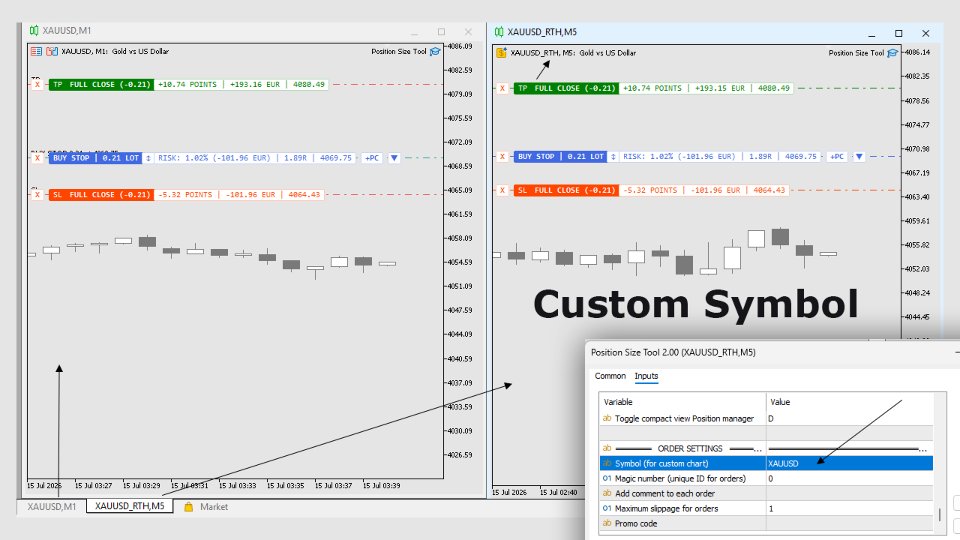Switch to the XAUUSD_RTH,M5 chart tab

(x=129, y=506)
